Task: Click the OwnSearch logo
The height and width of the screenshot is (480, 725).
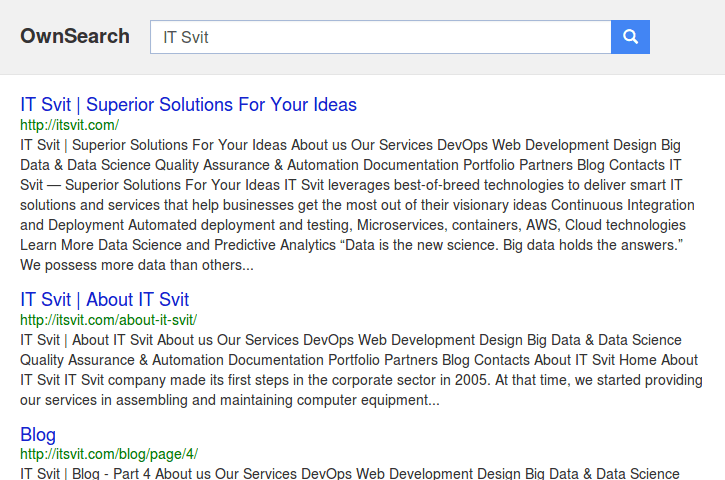Action: [75, 36]
